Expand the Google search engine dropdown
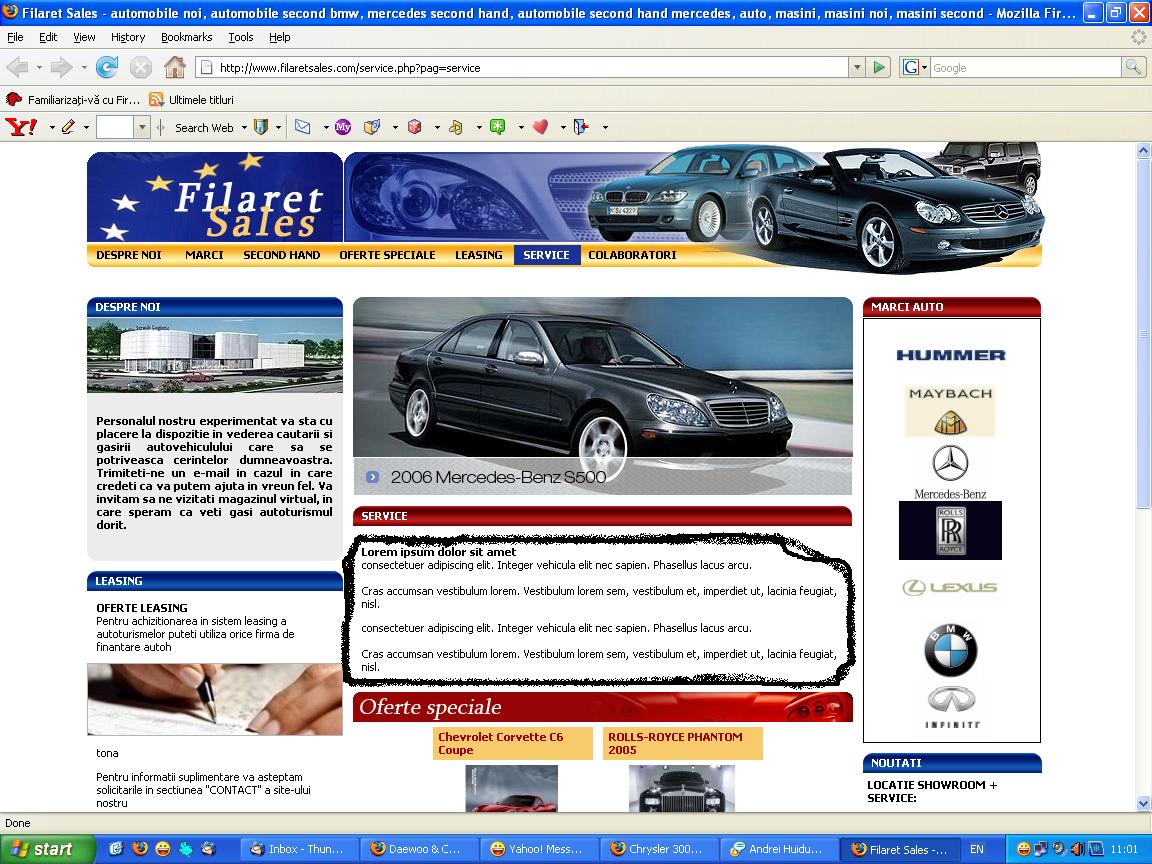1152x864 pixels. [x=924, y=68]
